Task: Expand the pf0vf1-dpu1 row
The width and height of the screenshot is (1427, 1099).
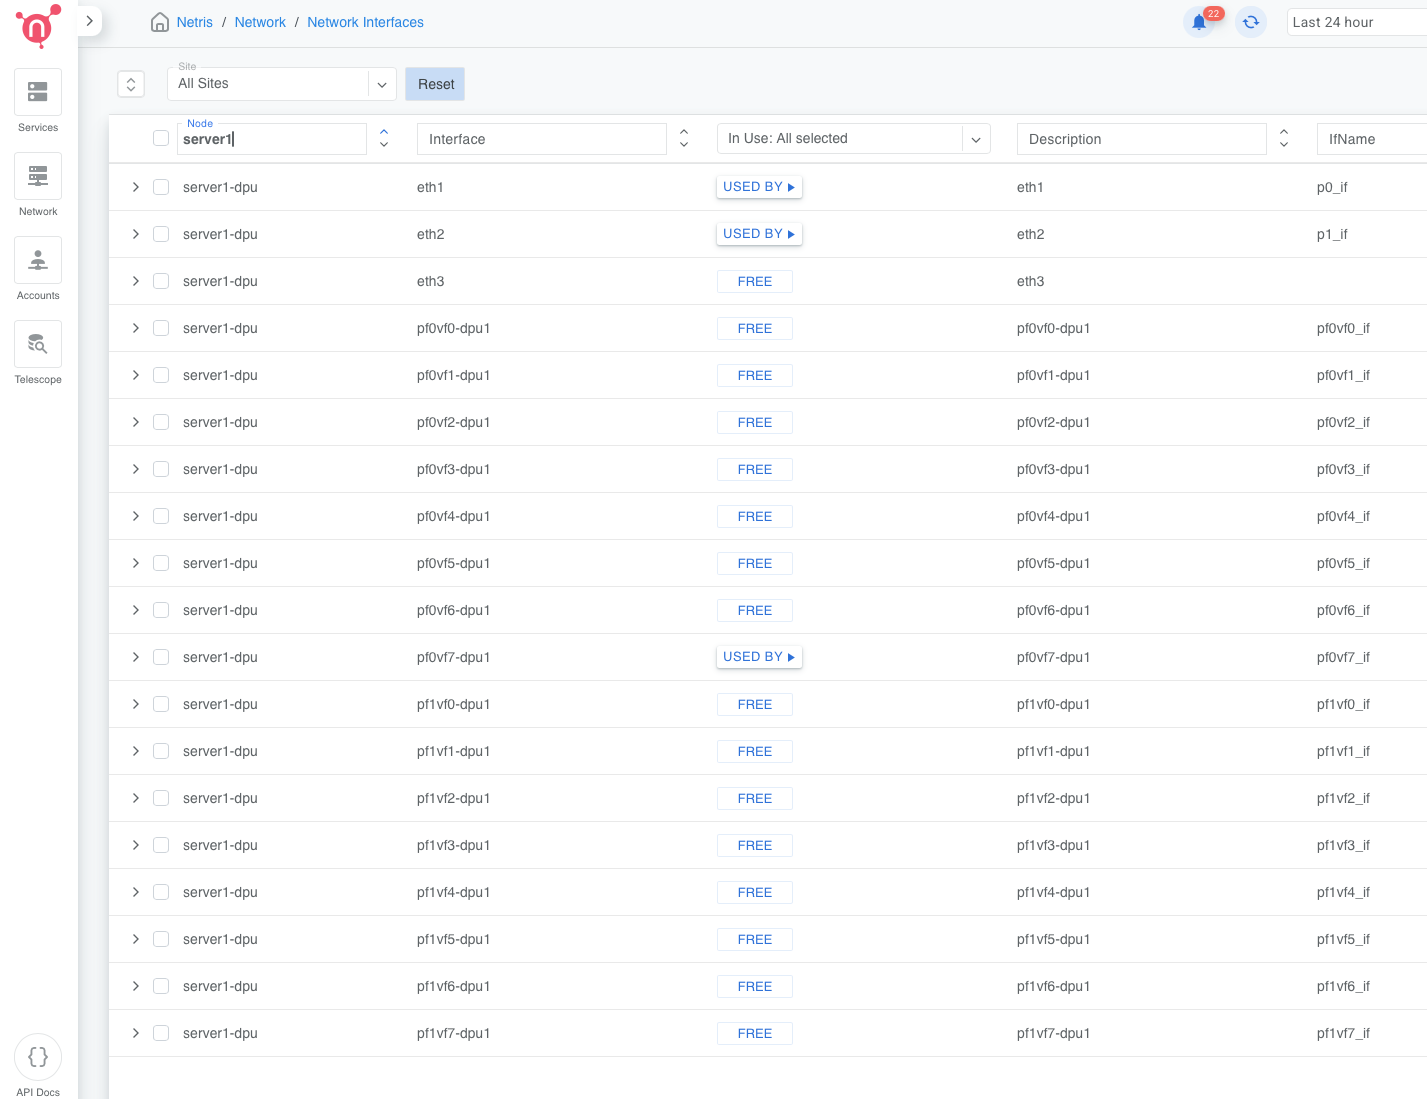Action: point(136,375)
